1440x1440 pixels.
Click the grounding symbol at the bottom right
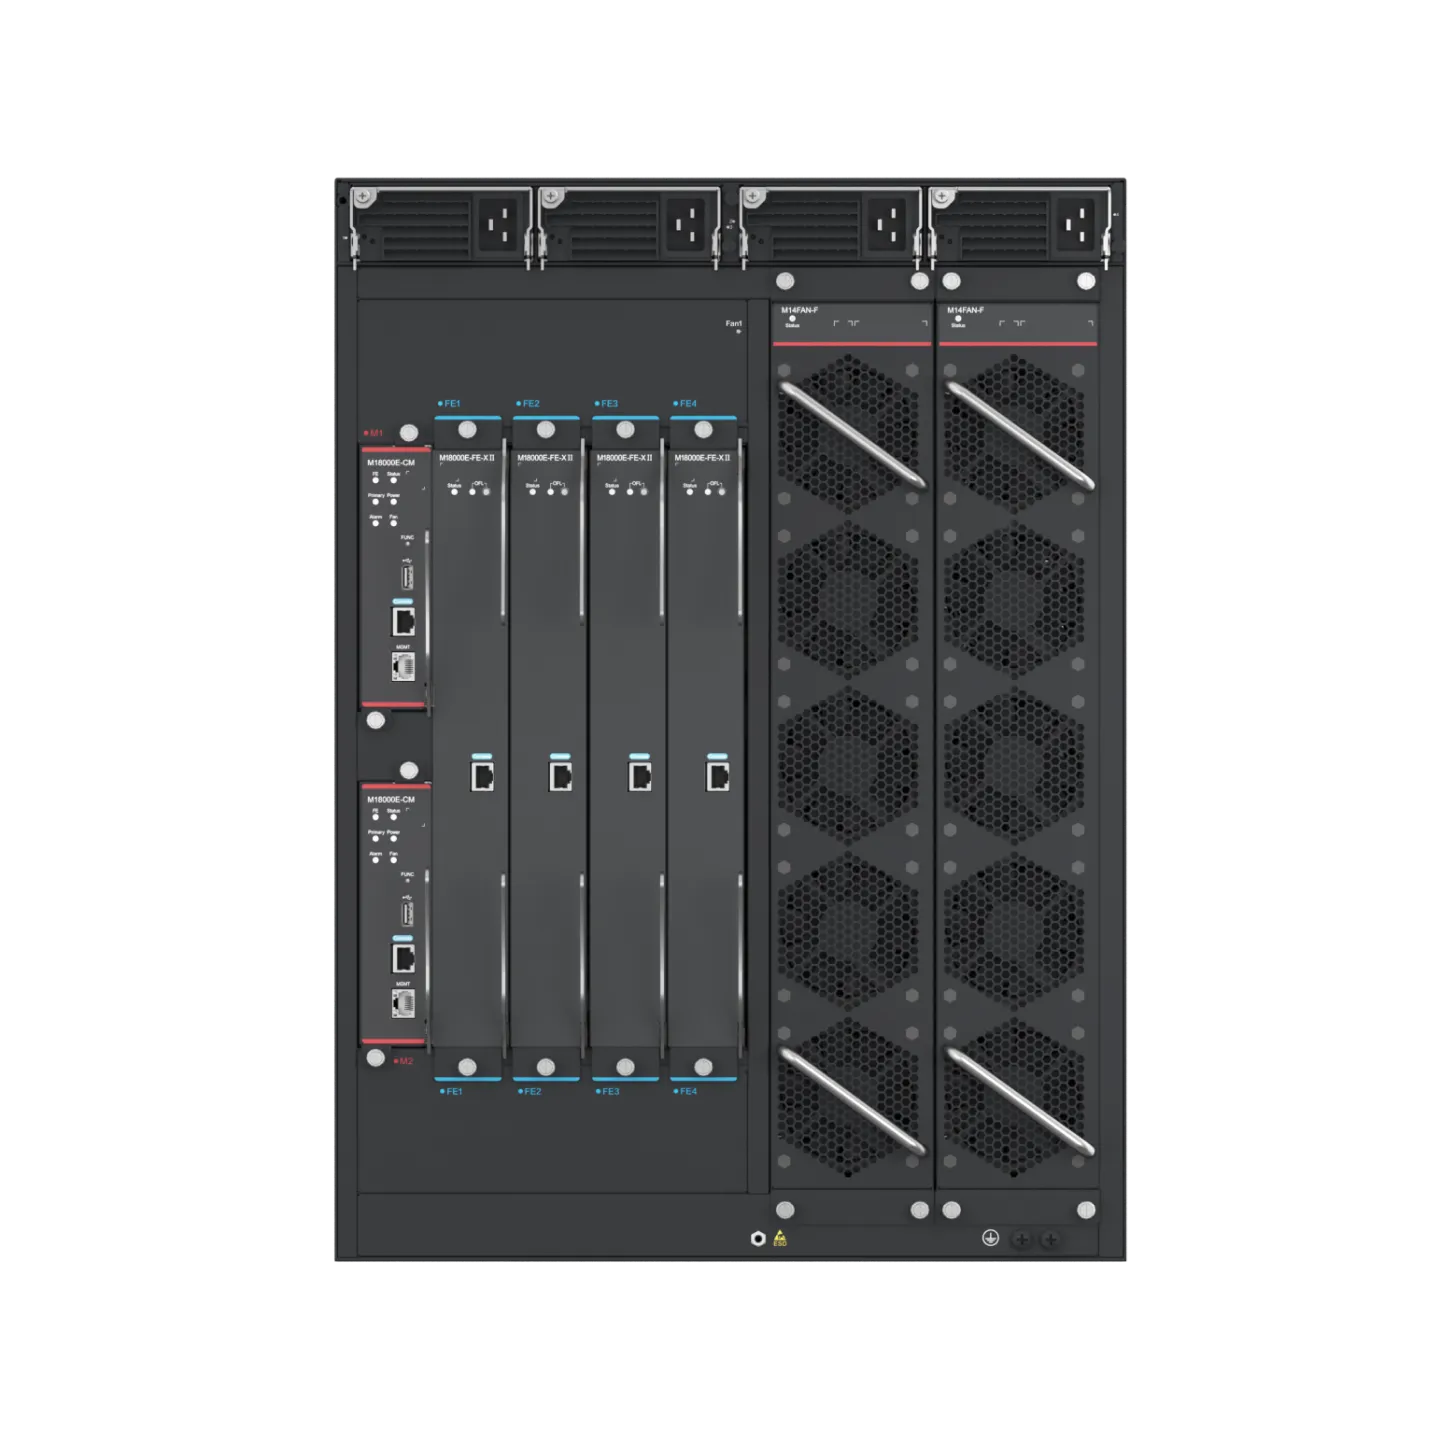tap(990, 1238)
